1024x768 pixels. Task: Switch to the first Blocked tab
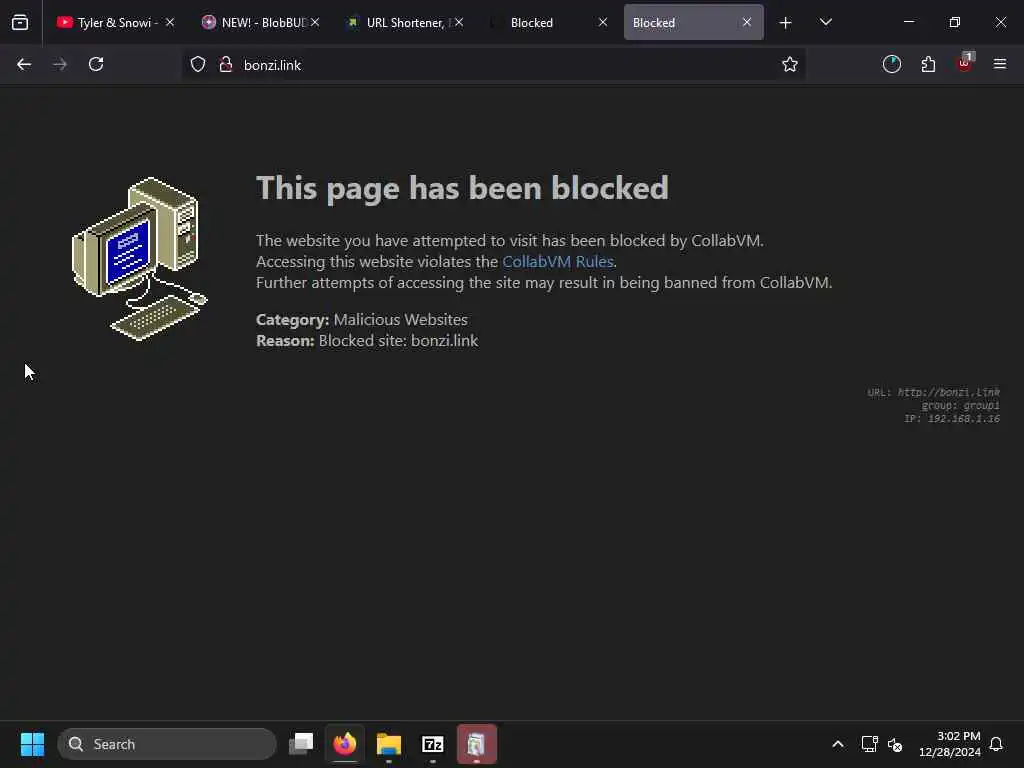click(x=550, y=22)
